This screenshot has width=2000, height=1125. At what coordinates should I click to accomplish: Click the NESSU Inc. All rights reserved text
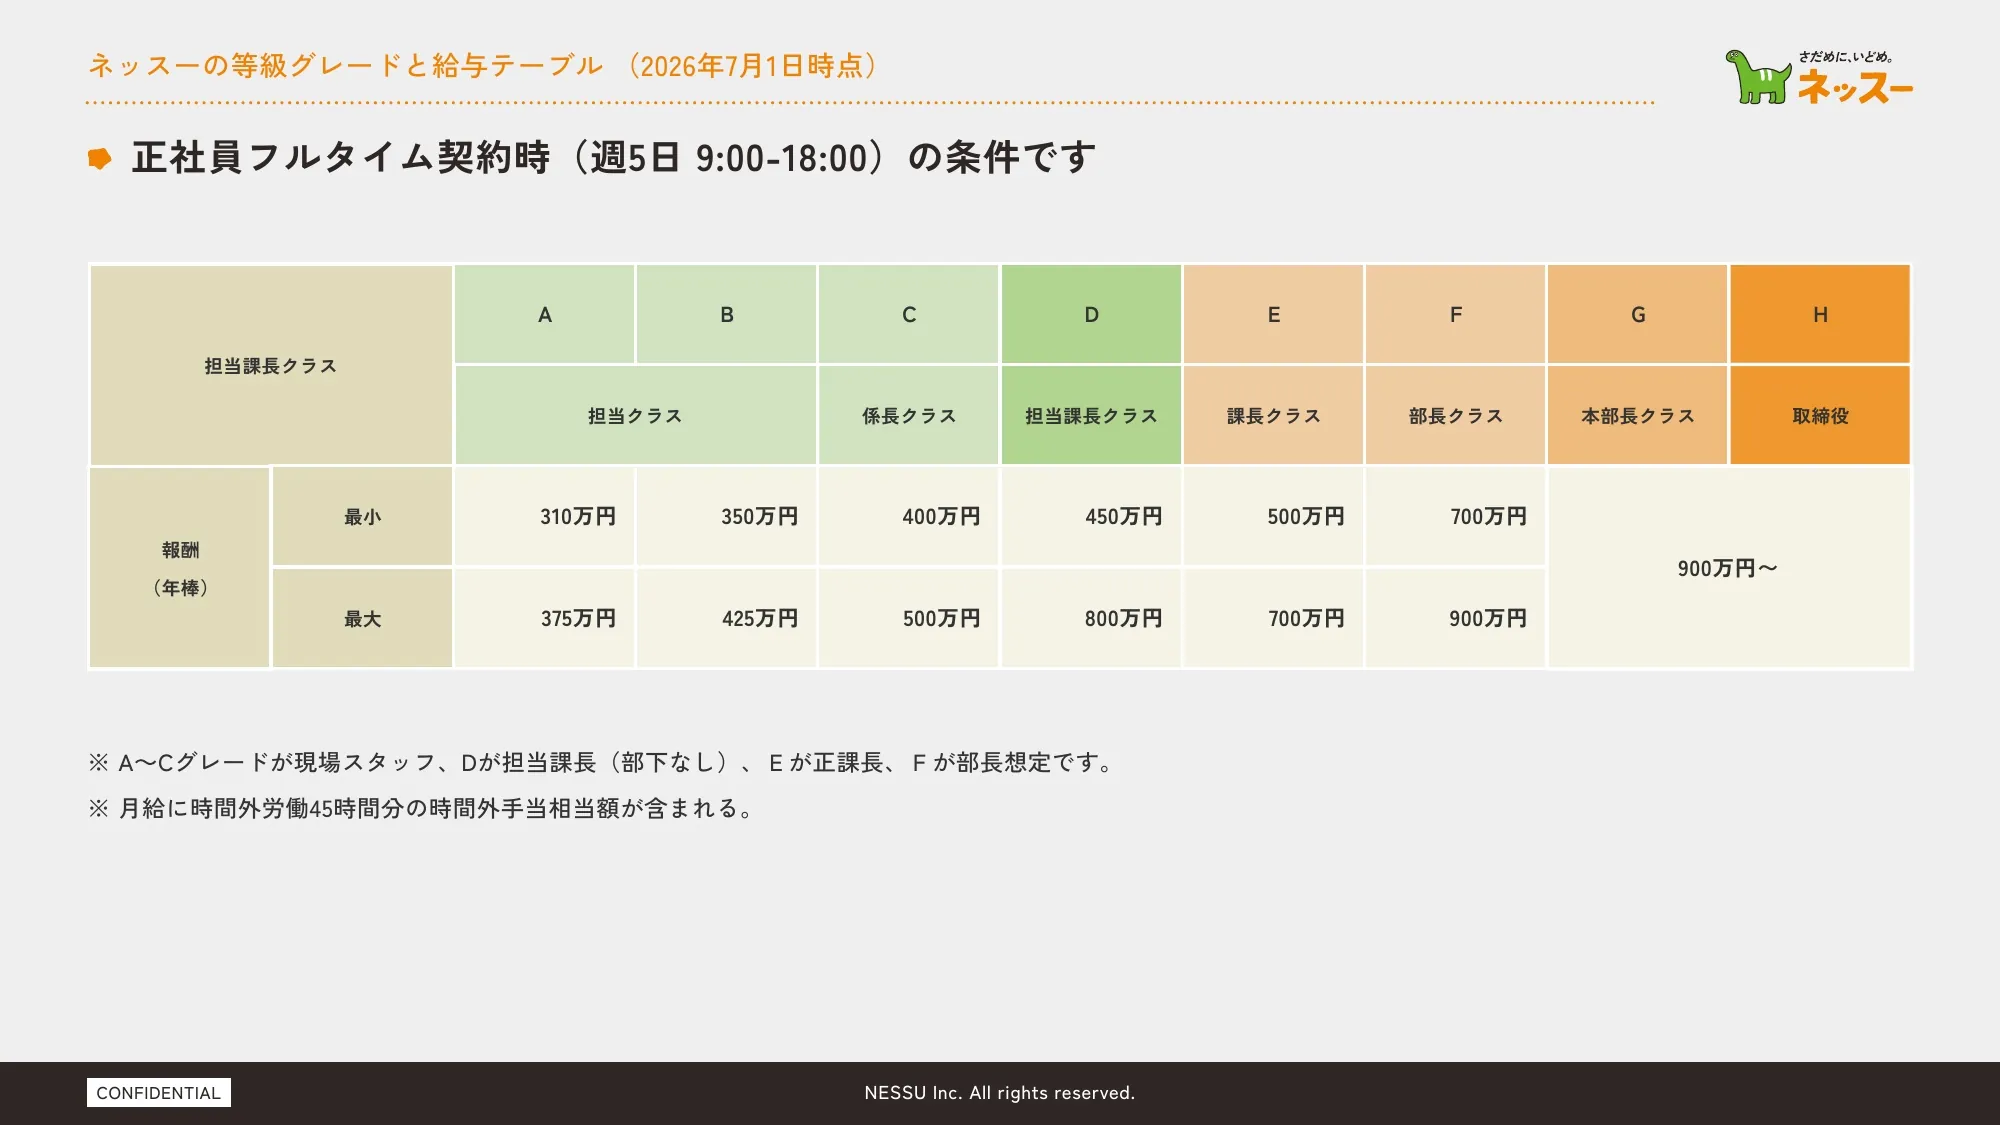coord(1000,1093)
